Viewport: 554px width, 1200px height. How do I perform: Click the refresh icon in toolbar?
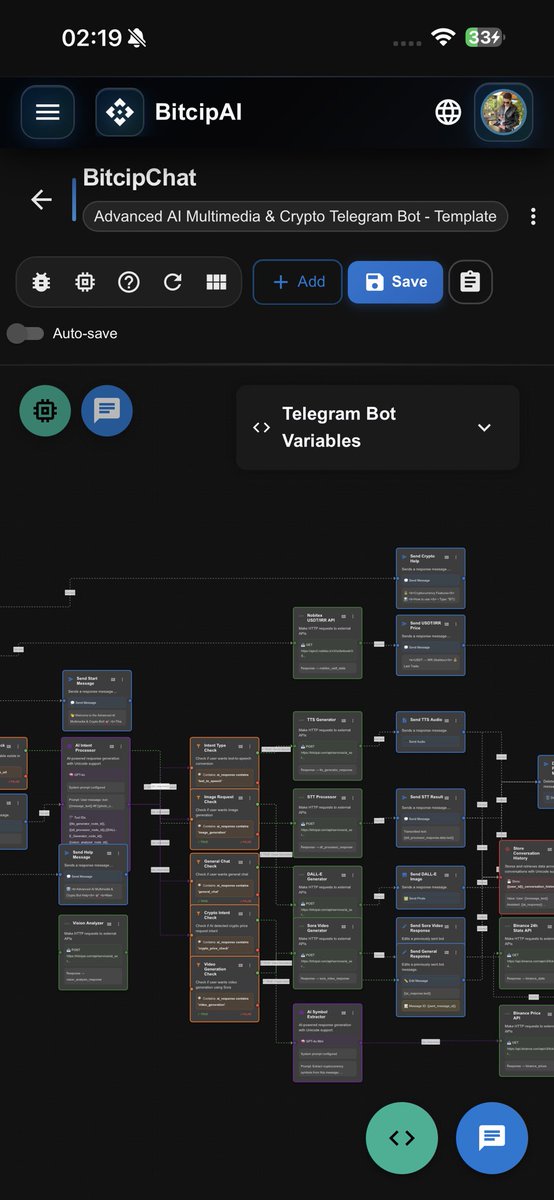click(x=172, y=282)
